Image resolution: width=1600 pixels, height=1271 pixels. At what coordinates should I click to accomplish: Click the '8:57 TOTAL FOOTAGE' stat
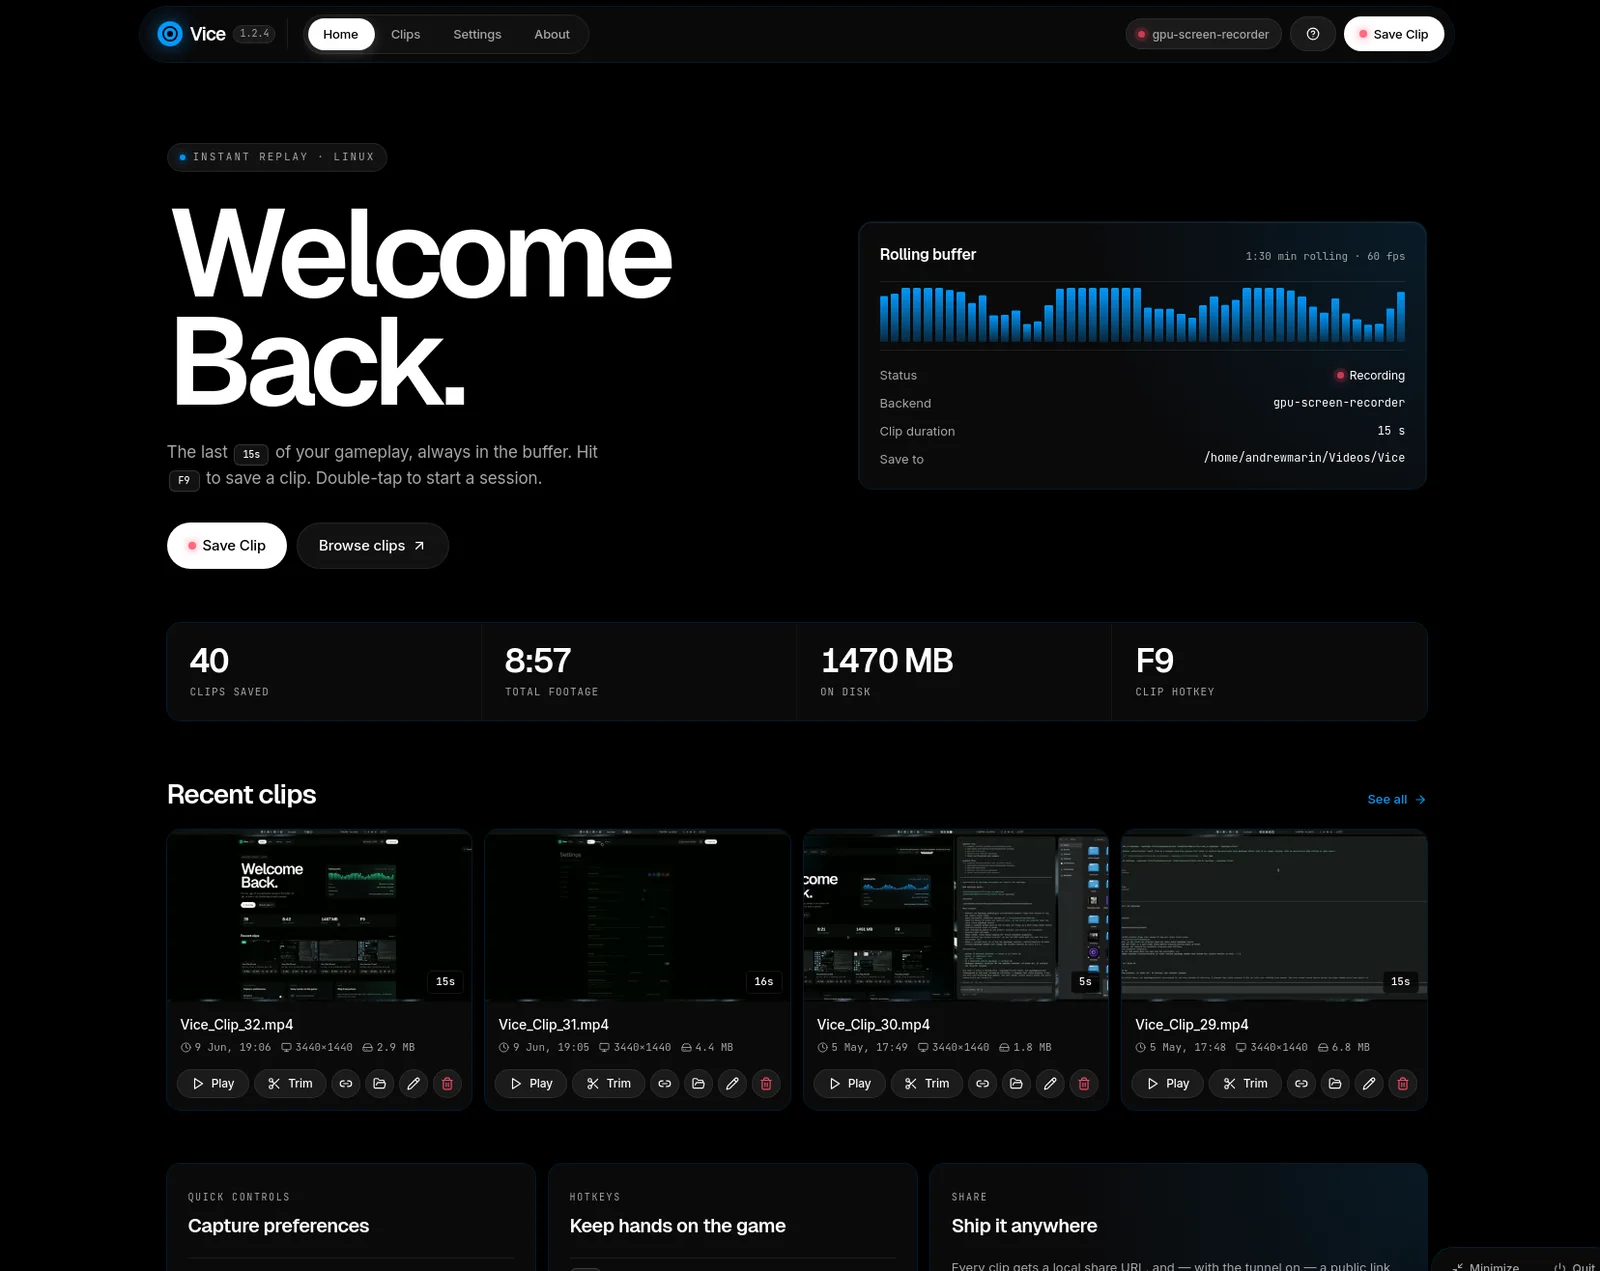tap(639, 672)
